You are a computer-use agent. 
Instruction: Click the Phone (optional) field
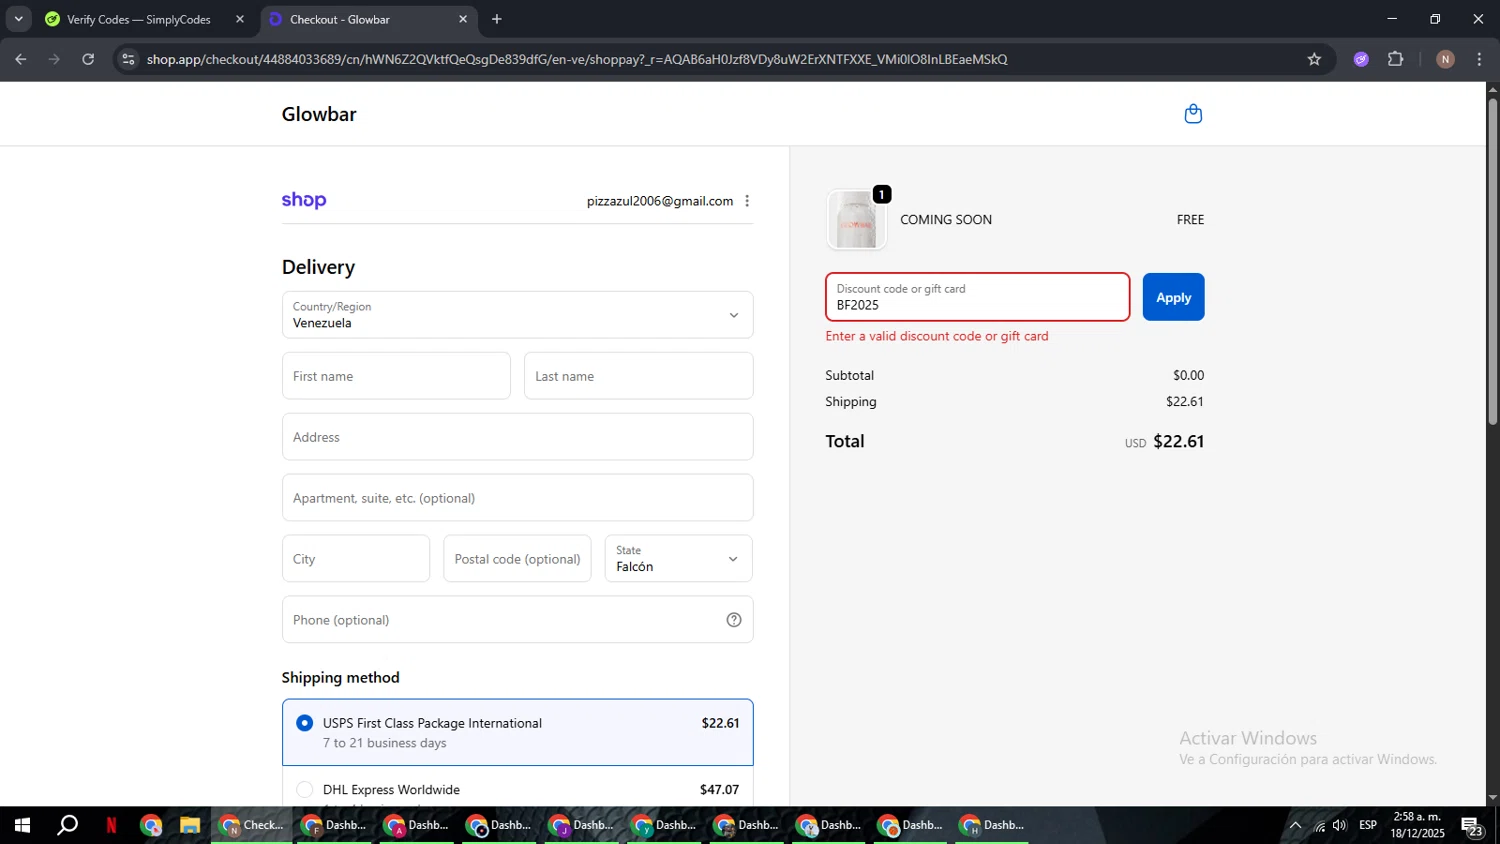pos(518,620)
